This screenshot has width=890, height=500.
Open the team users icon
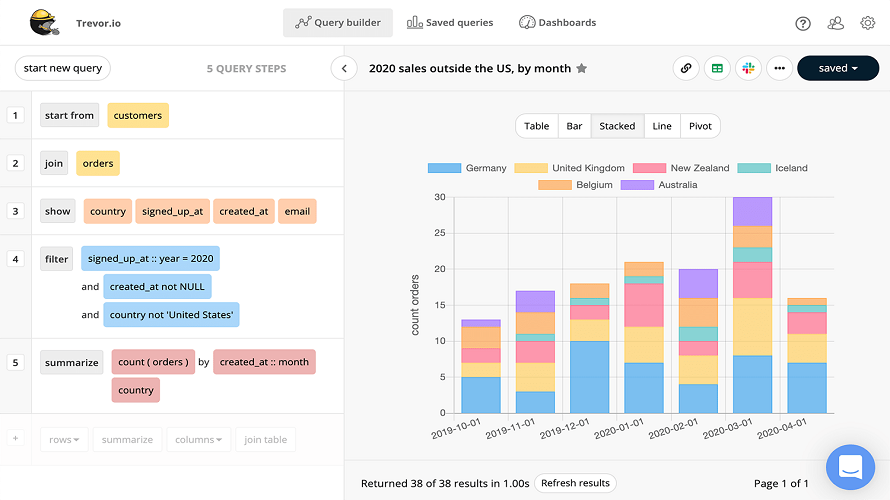click(835, 23)
